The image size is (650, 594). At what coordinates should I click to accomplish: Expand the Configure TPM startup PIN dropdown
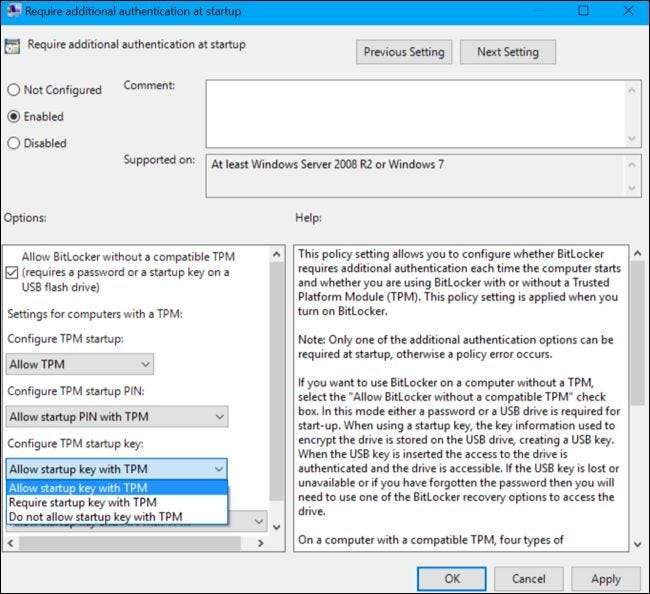117,416
